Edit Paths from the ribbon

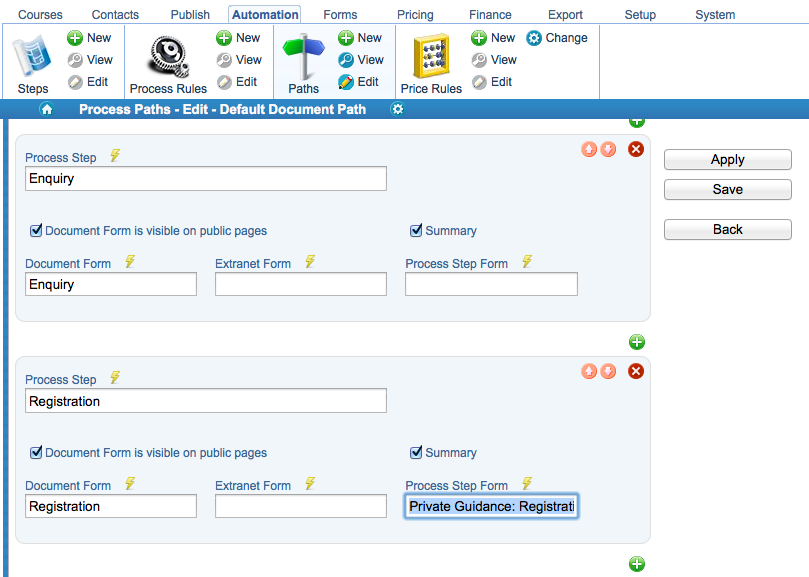[x=359, y=82]
